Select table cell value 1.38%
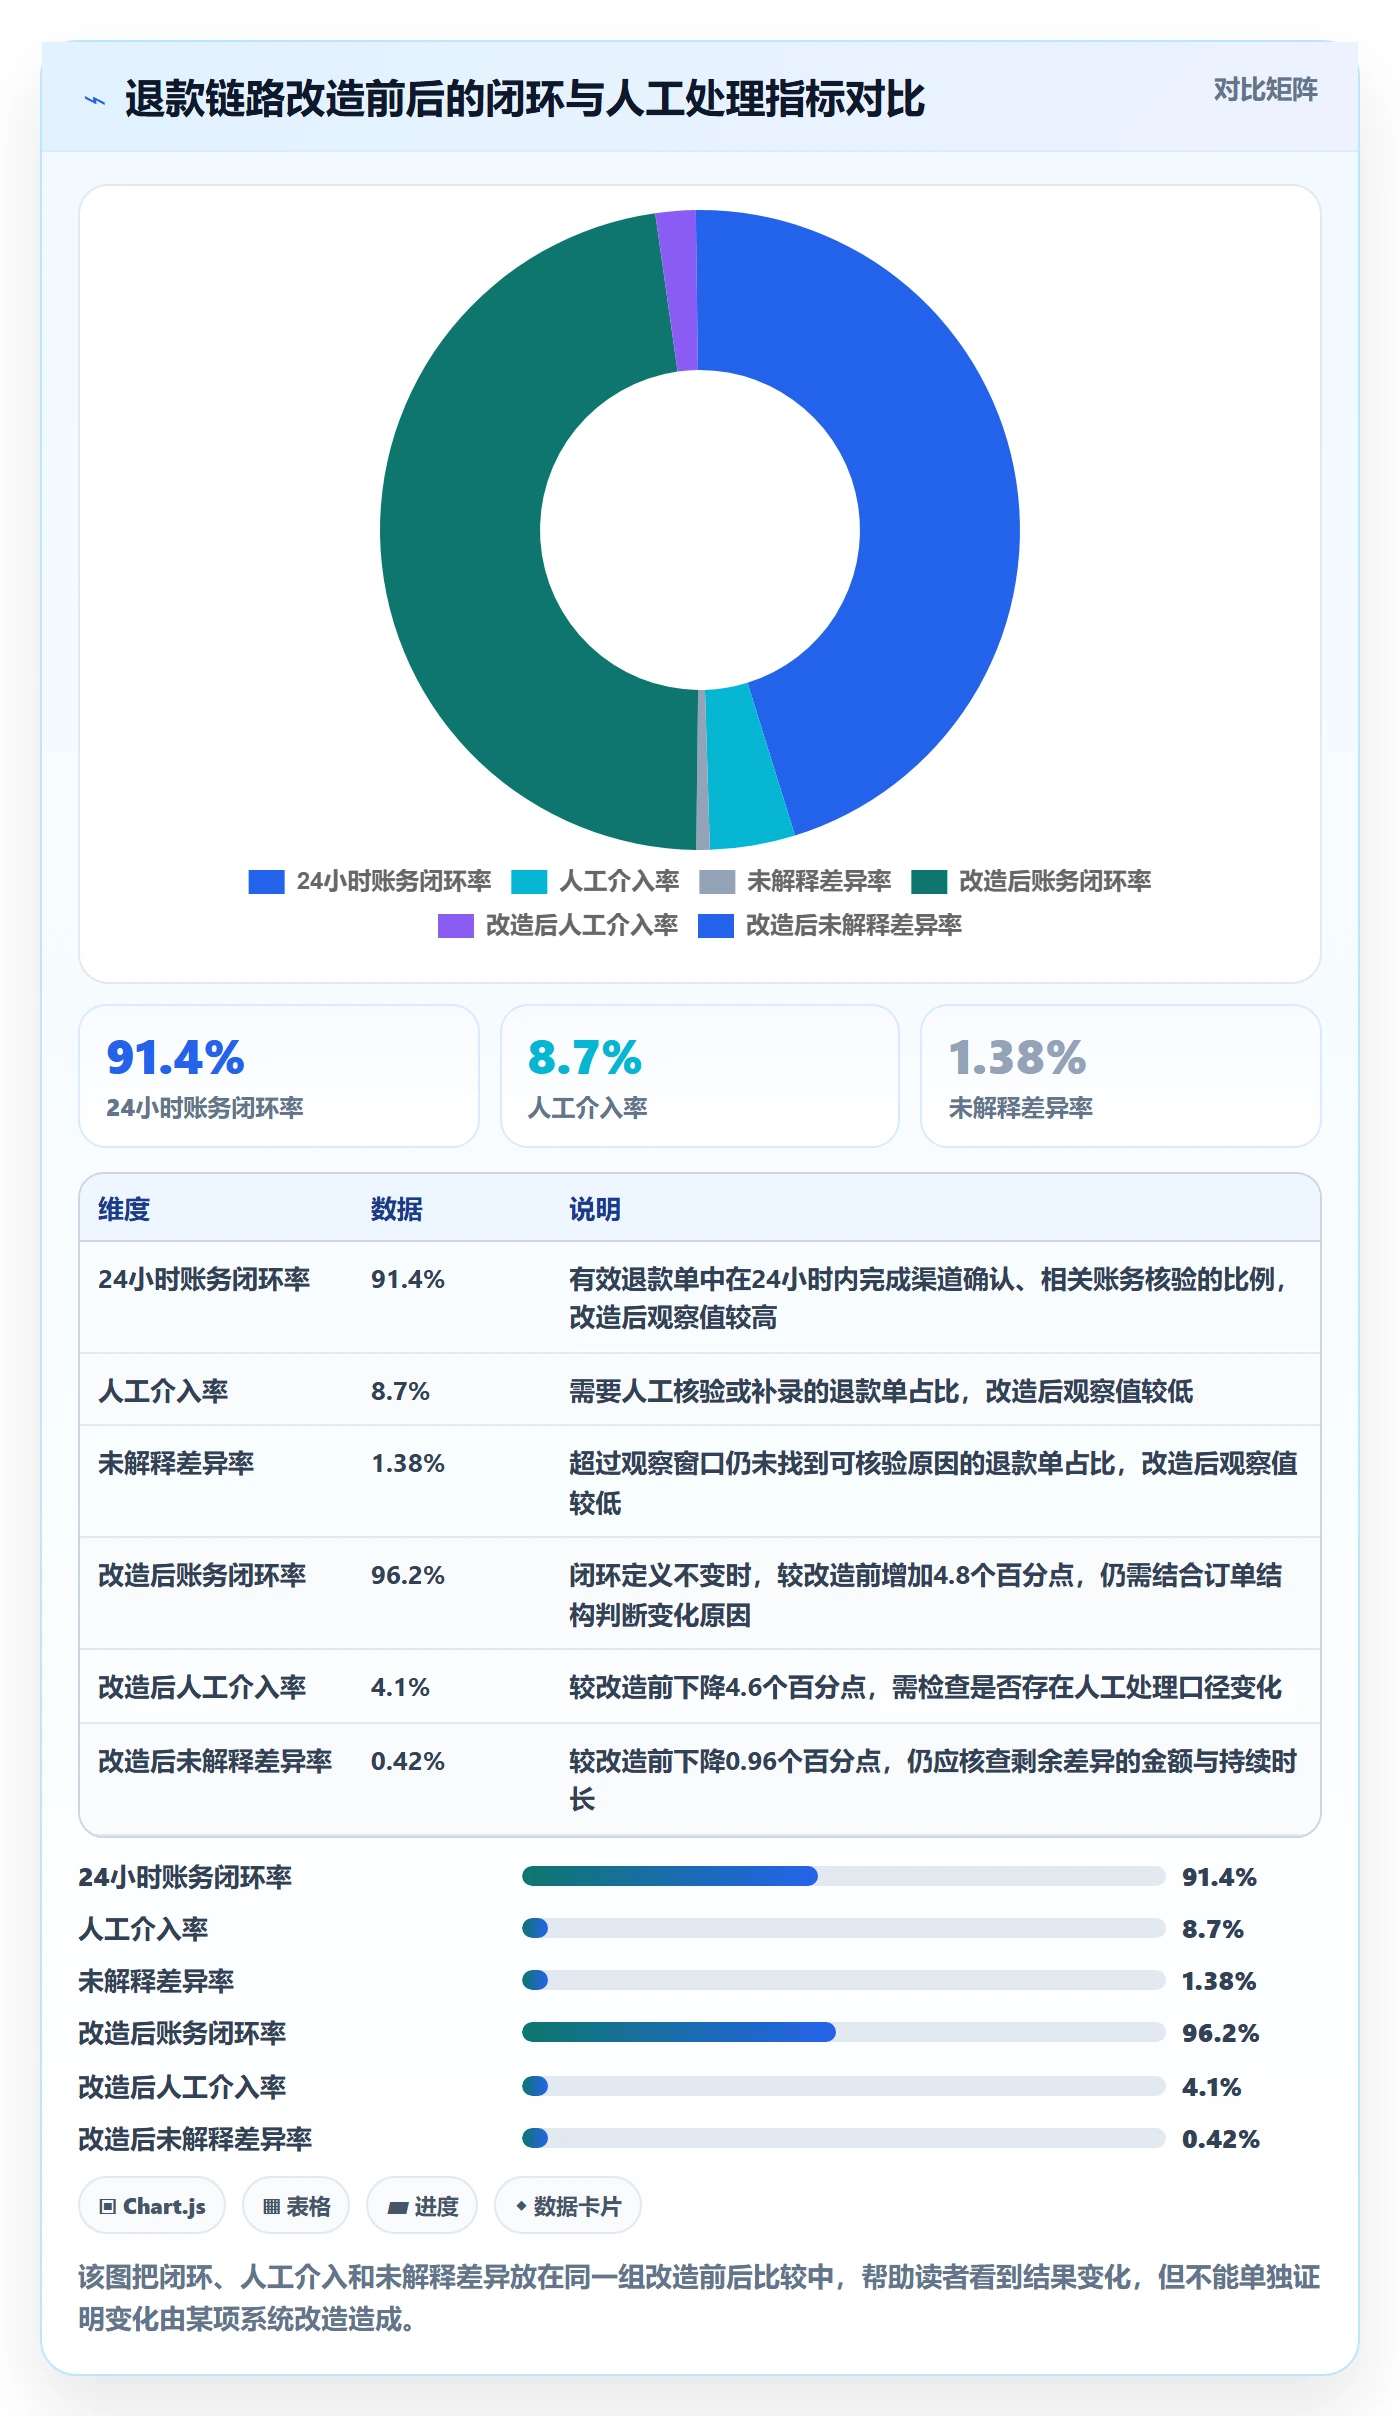The width and height of the screenshot is (1400, 2416). [x=408, y=1463]
